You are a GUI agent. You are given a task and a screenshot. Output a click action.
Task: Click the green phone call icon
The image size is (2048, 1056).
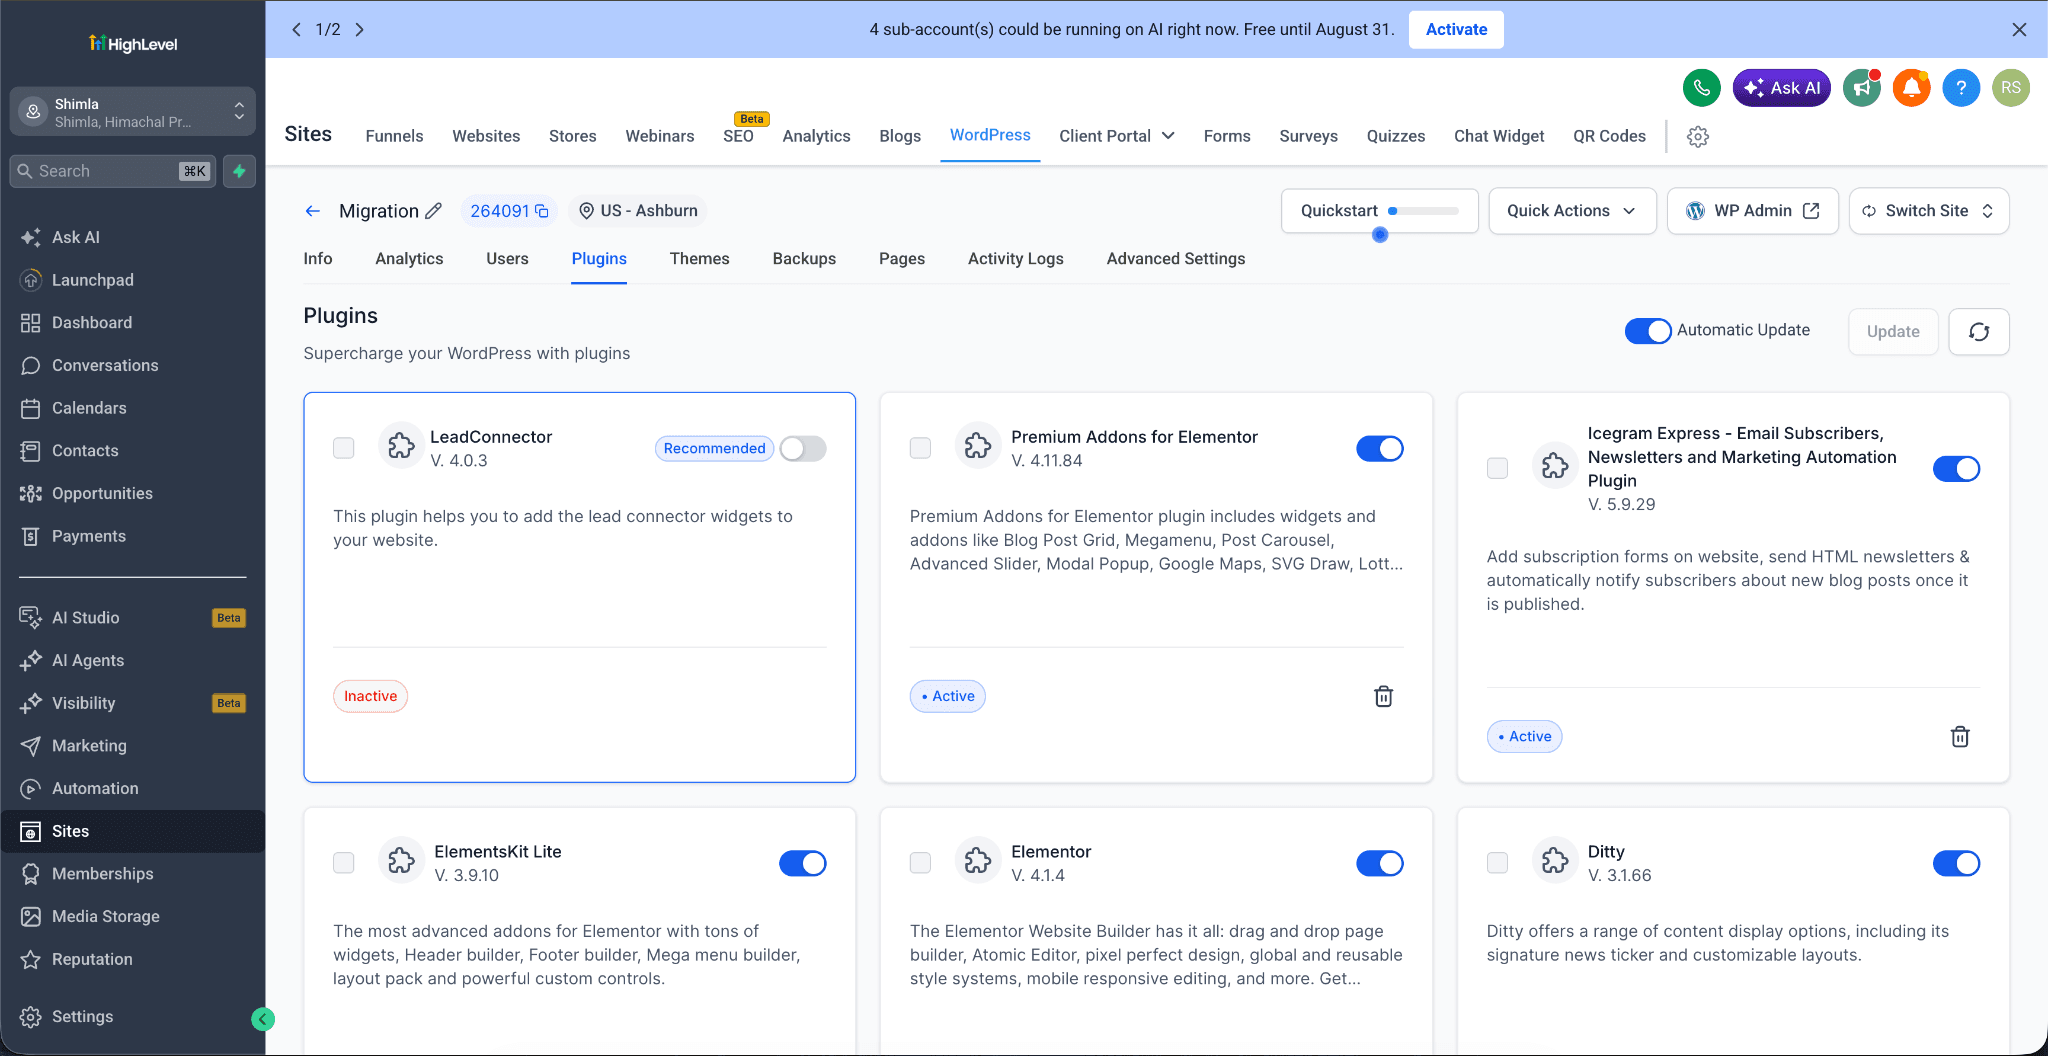click(x=1701, y=88)
